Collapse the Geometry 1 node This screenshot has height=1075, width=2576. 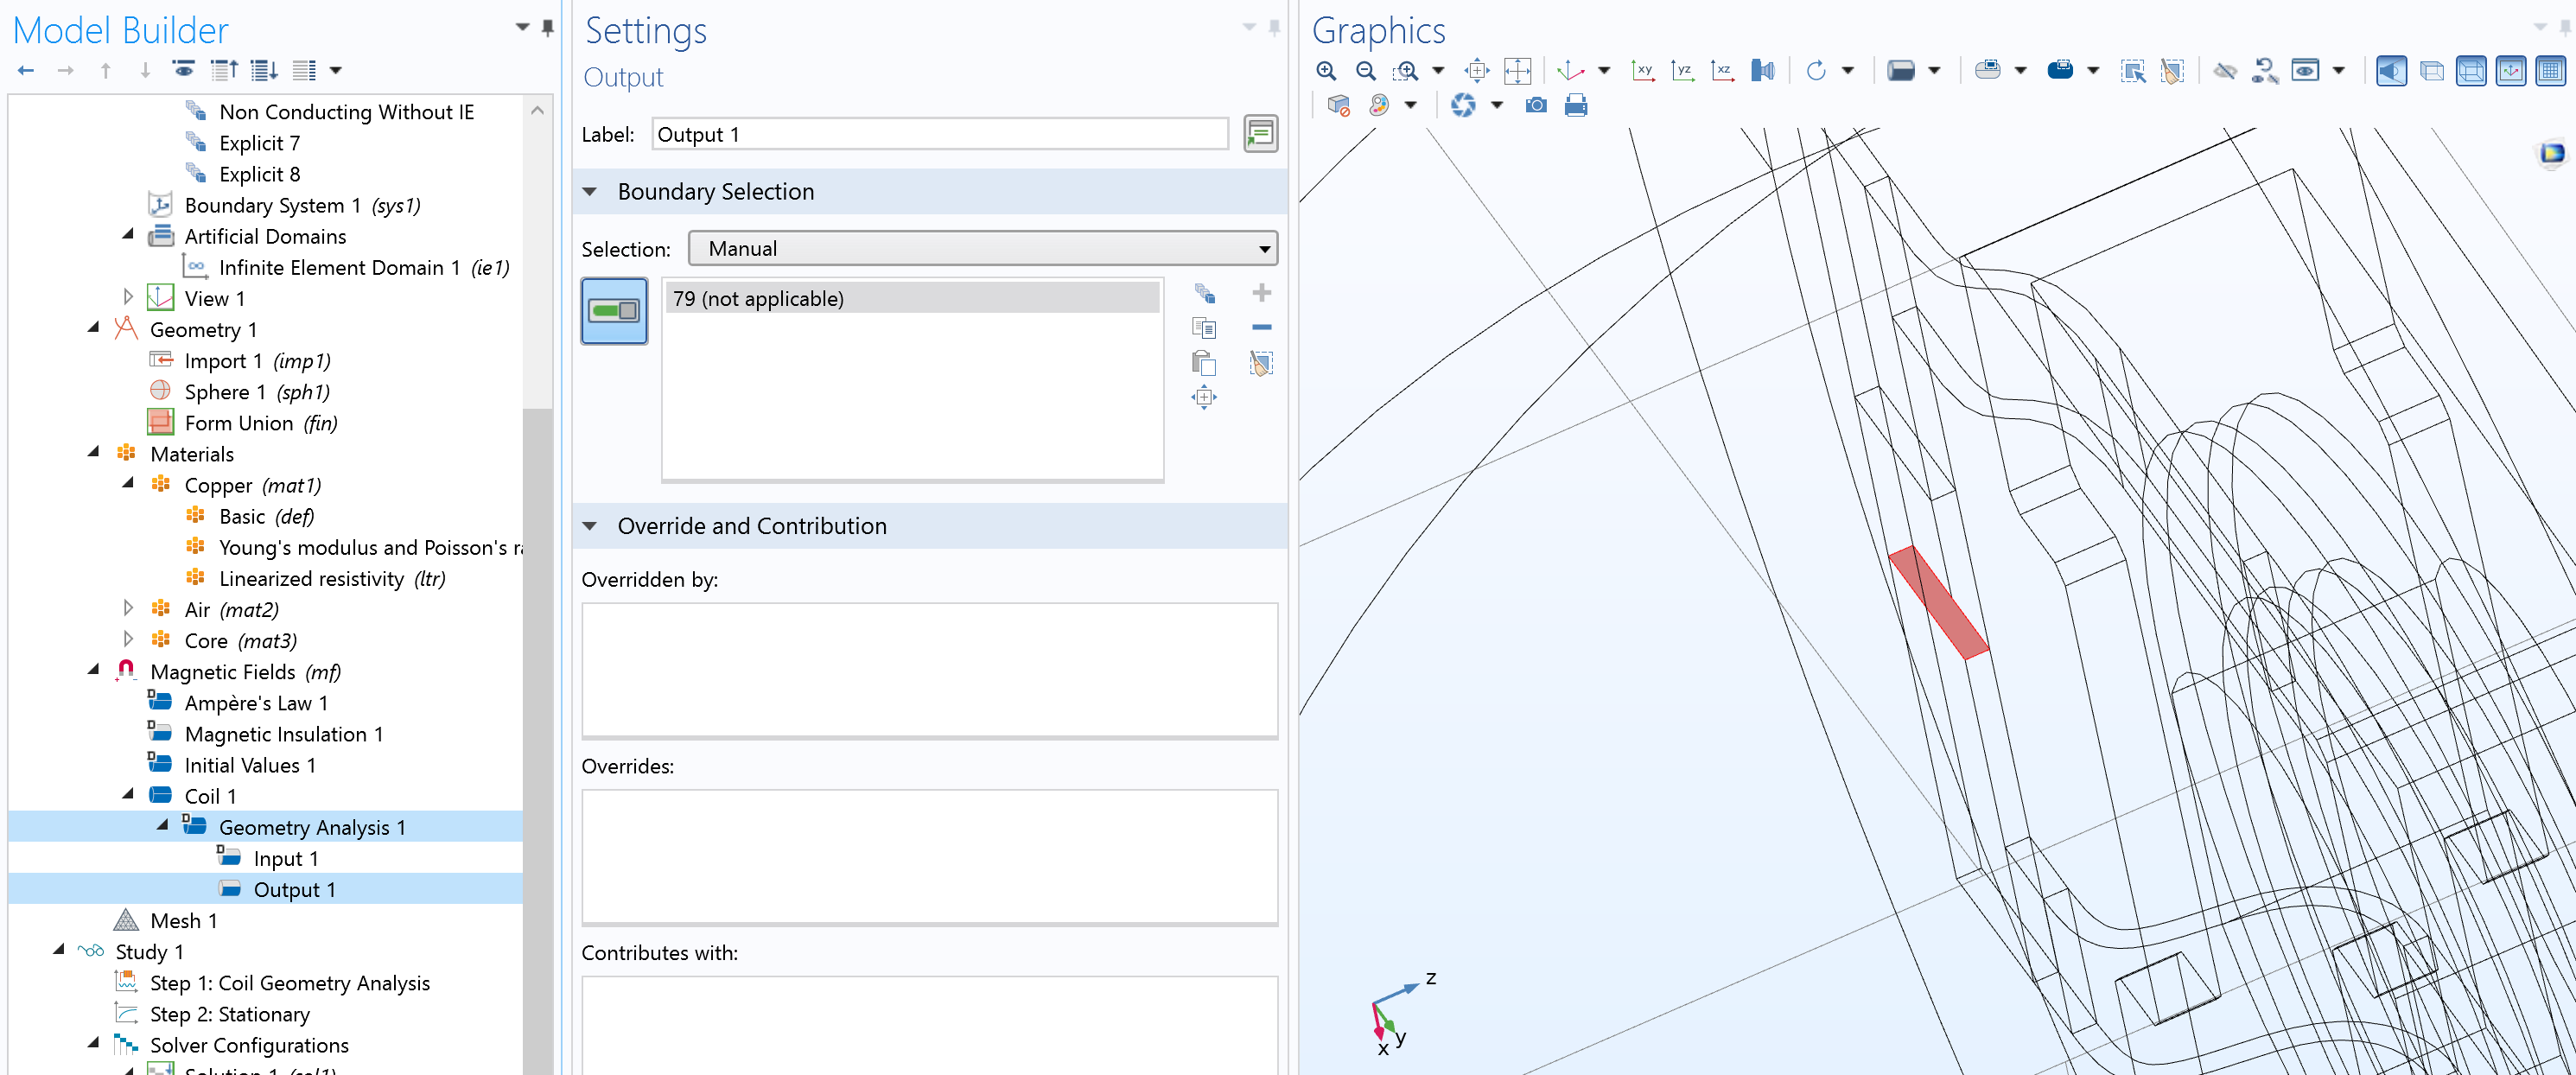pyautogui.click(x=93, y=327)
